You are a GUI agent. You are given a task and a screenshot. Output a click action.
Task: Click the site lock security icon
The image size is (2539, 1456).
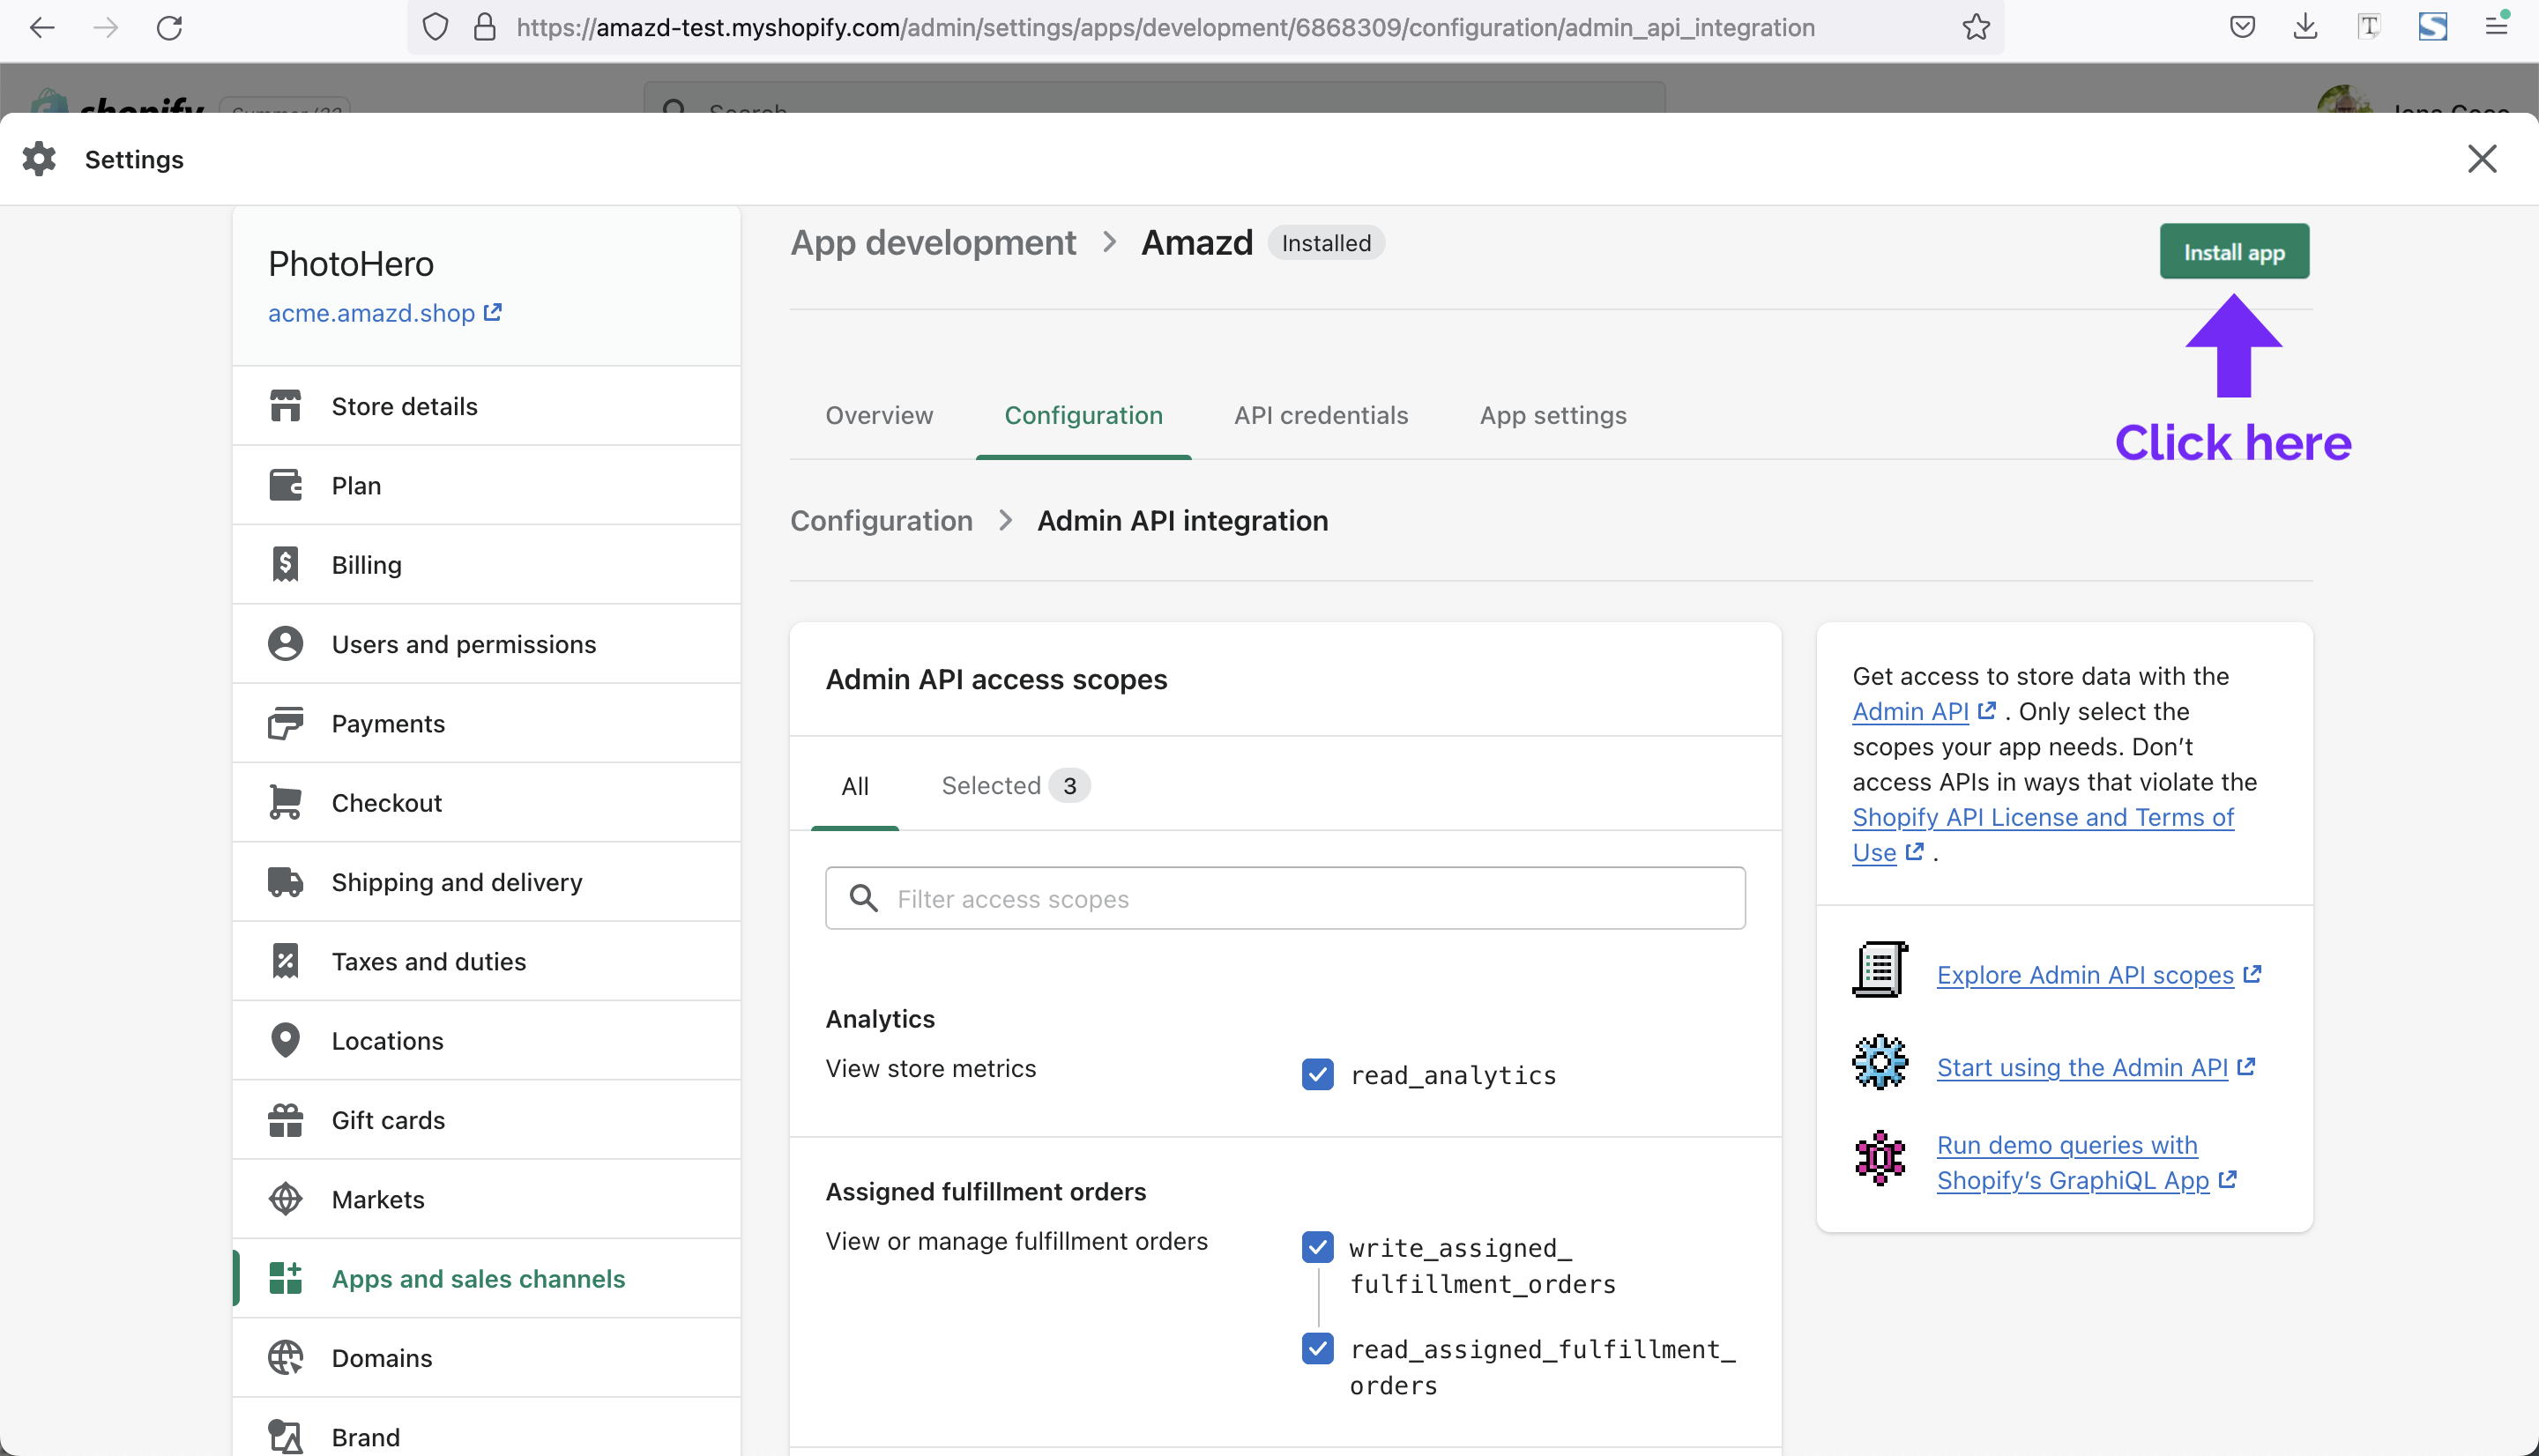[x=485, y=27]
